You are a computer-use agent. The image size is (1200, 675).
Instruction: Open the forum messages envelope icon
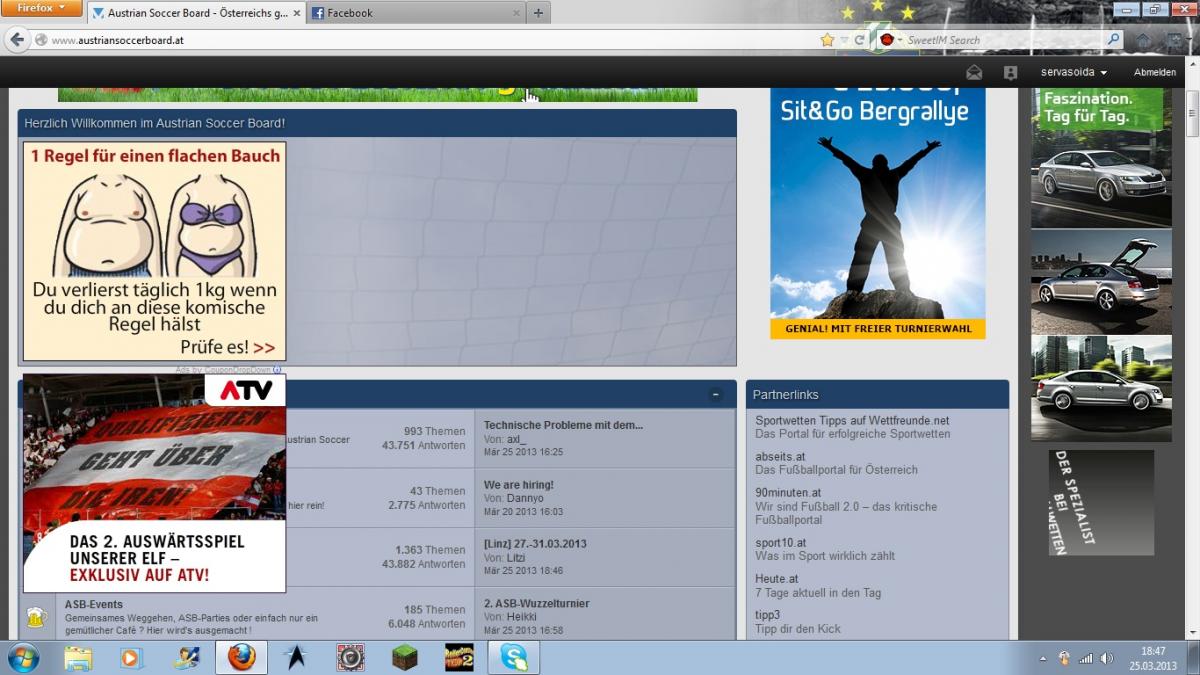coord(974,73)
